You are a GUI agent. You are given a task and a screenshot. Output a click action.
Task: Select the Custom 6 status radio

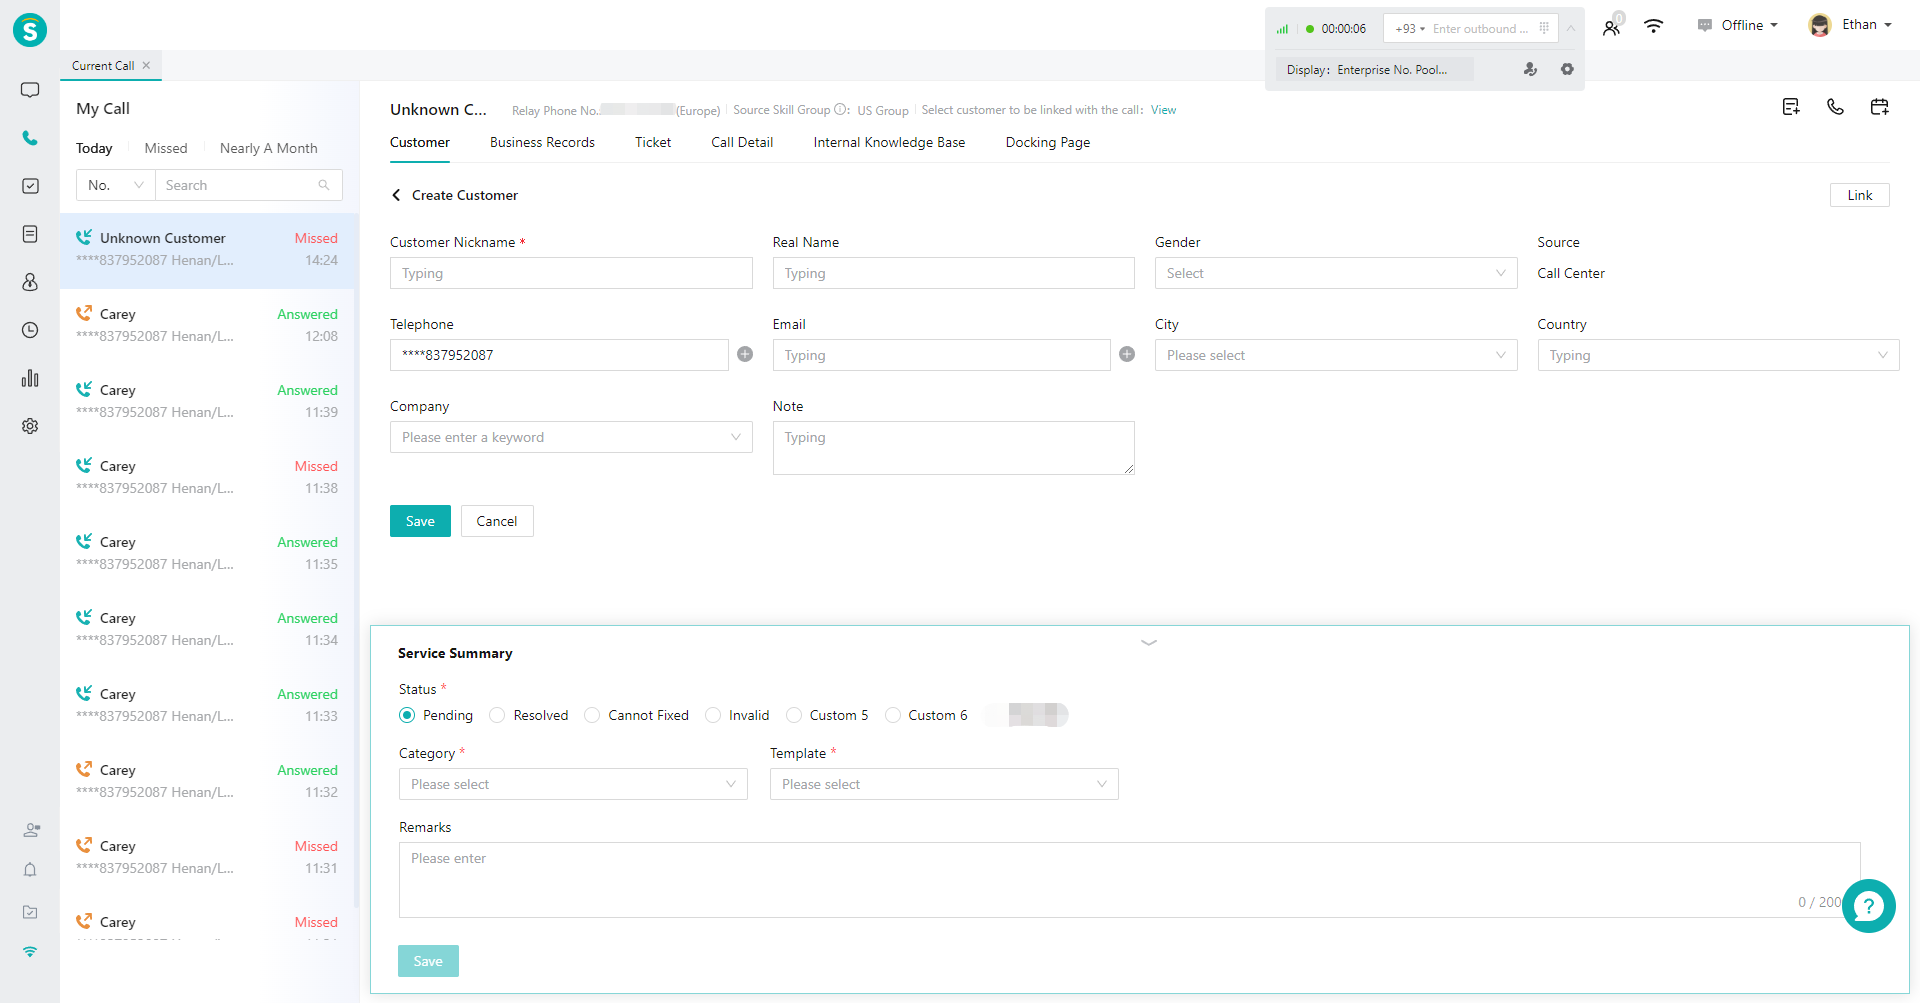[893, 715]
